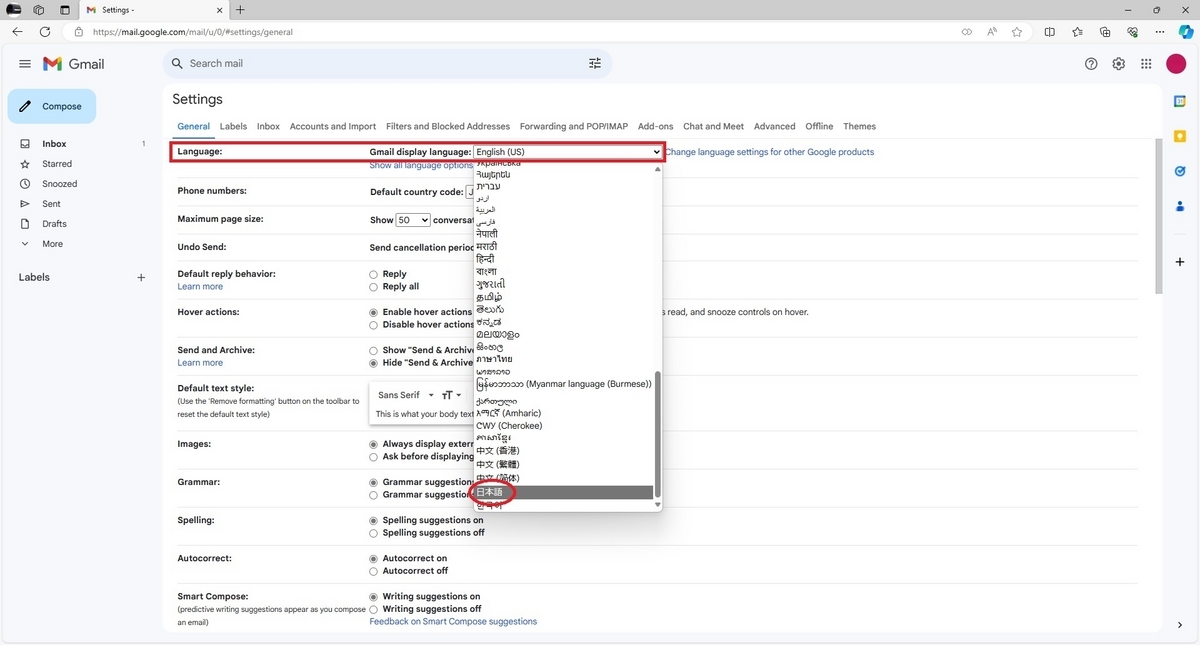Screen dimensions: 1200x645
Task: Open Edge settings and more menu
Action: 1160,32
